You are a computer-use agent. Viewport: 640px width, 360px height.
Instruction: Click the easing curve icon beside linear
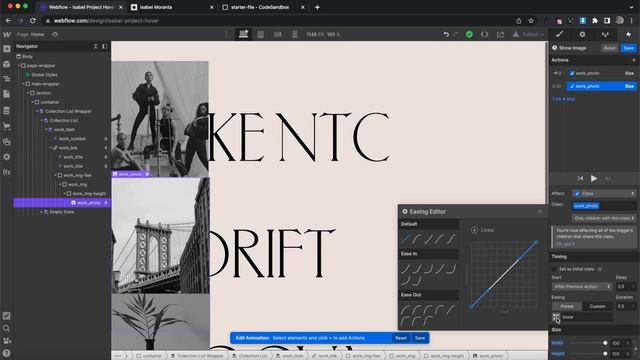tap(556, 317)
